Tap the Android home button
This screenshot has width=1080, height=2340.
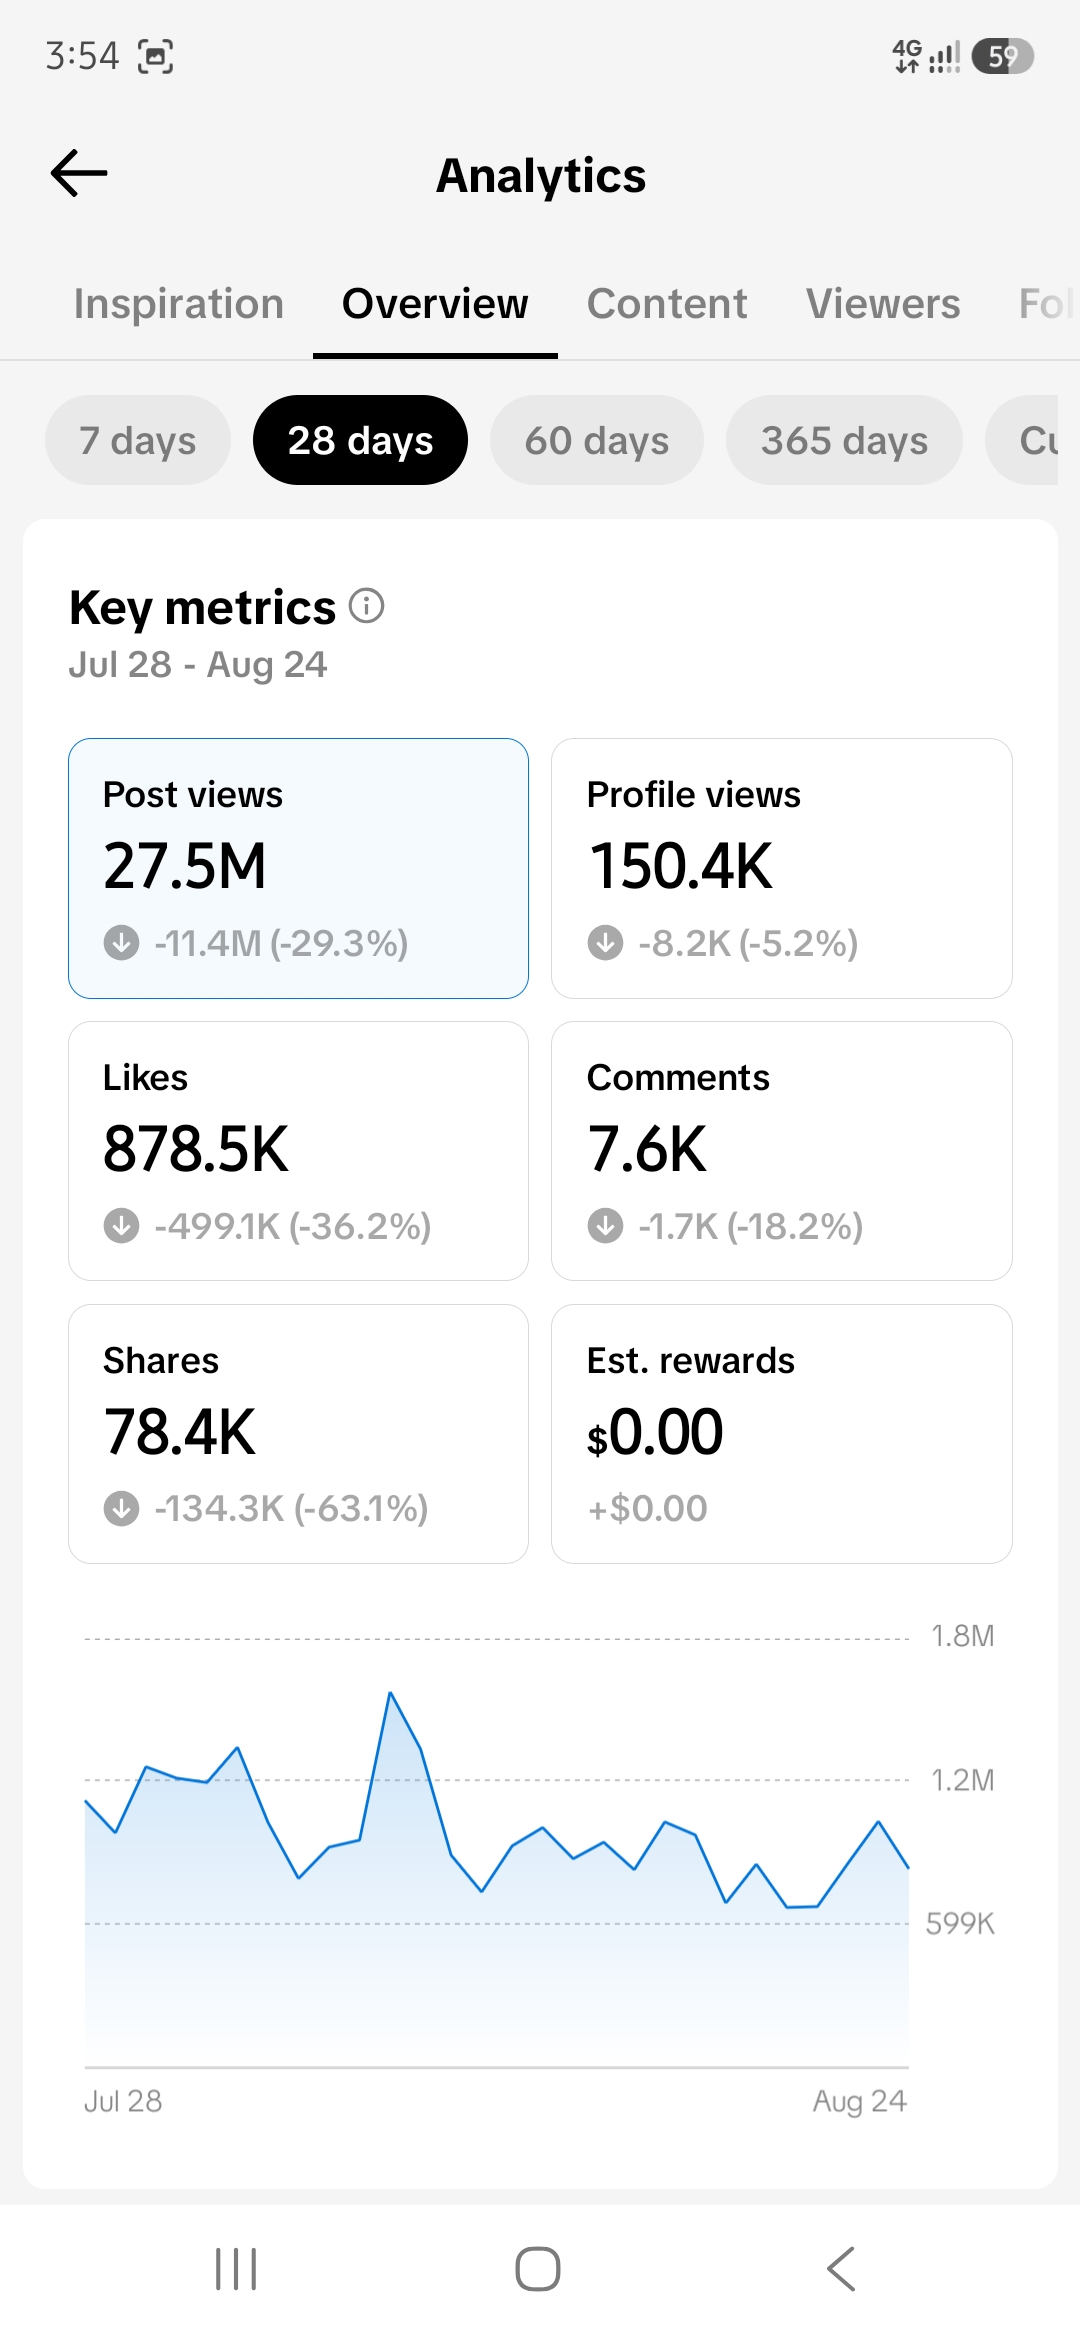538,2269
